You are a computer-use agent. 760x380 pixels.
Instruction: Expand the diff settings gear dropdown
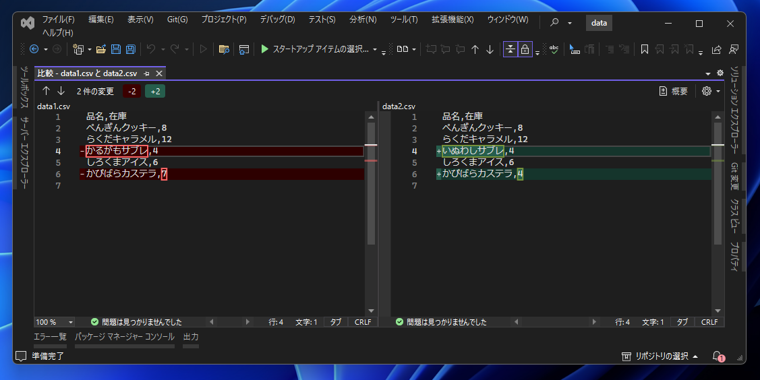tap(718, 91)
